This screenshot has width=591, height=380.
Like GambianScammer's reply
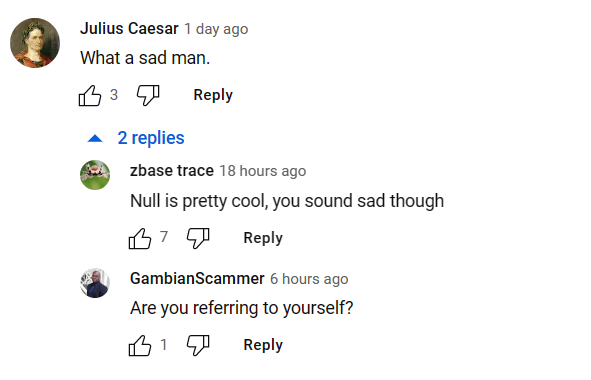[140, 345]
